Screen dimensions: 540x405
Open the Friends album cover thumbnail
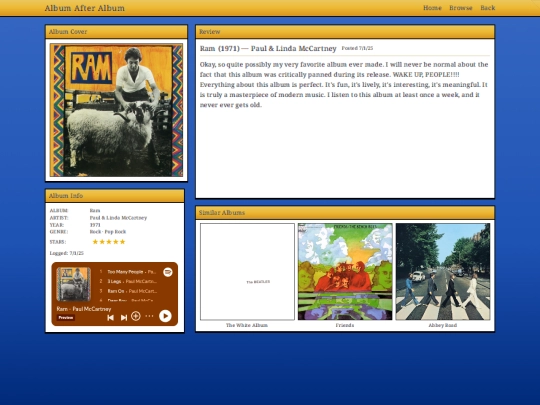[x=345, y=272]
